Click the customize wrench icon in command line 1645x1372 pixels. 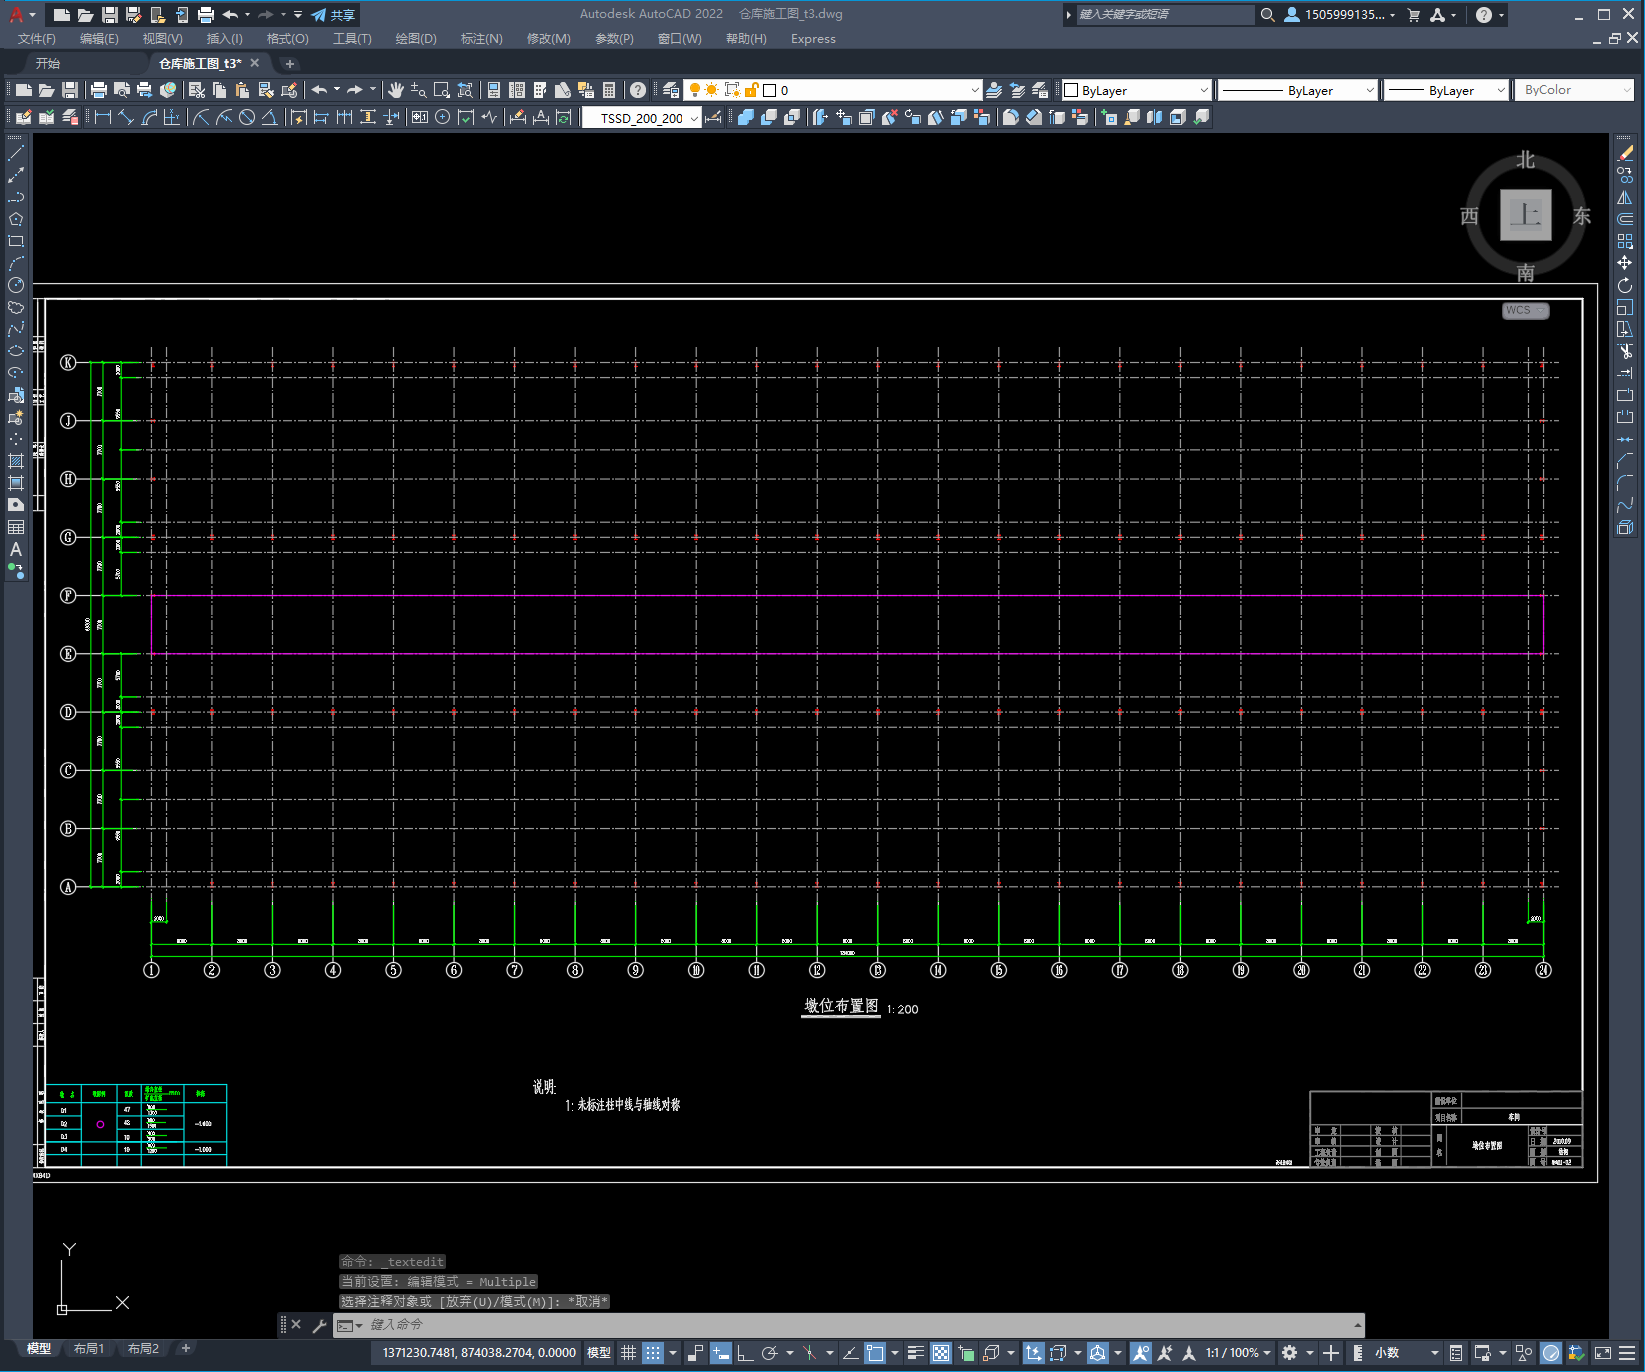320,1325
